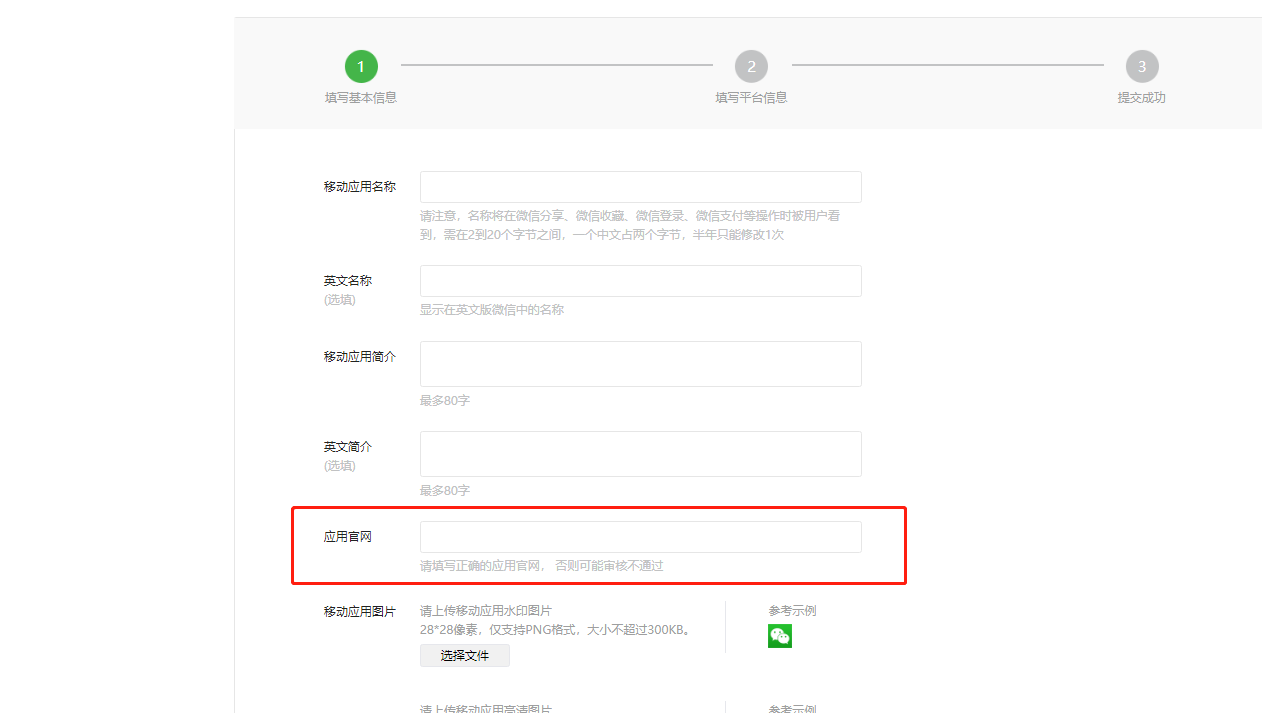
Task: Select the 填写平台信息 step label
Action: [751, 98]
